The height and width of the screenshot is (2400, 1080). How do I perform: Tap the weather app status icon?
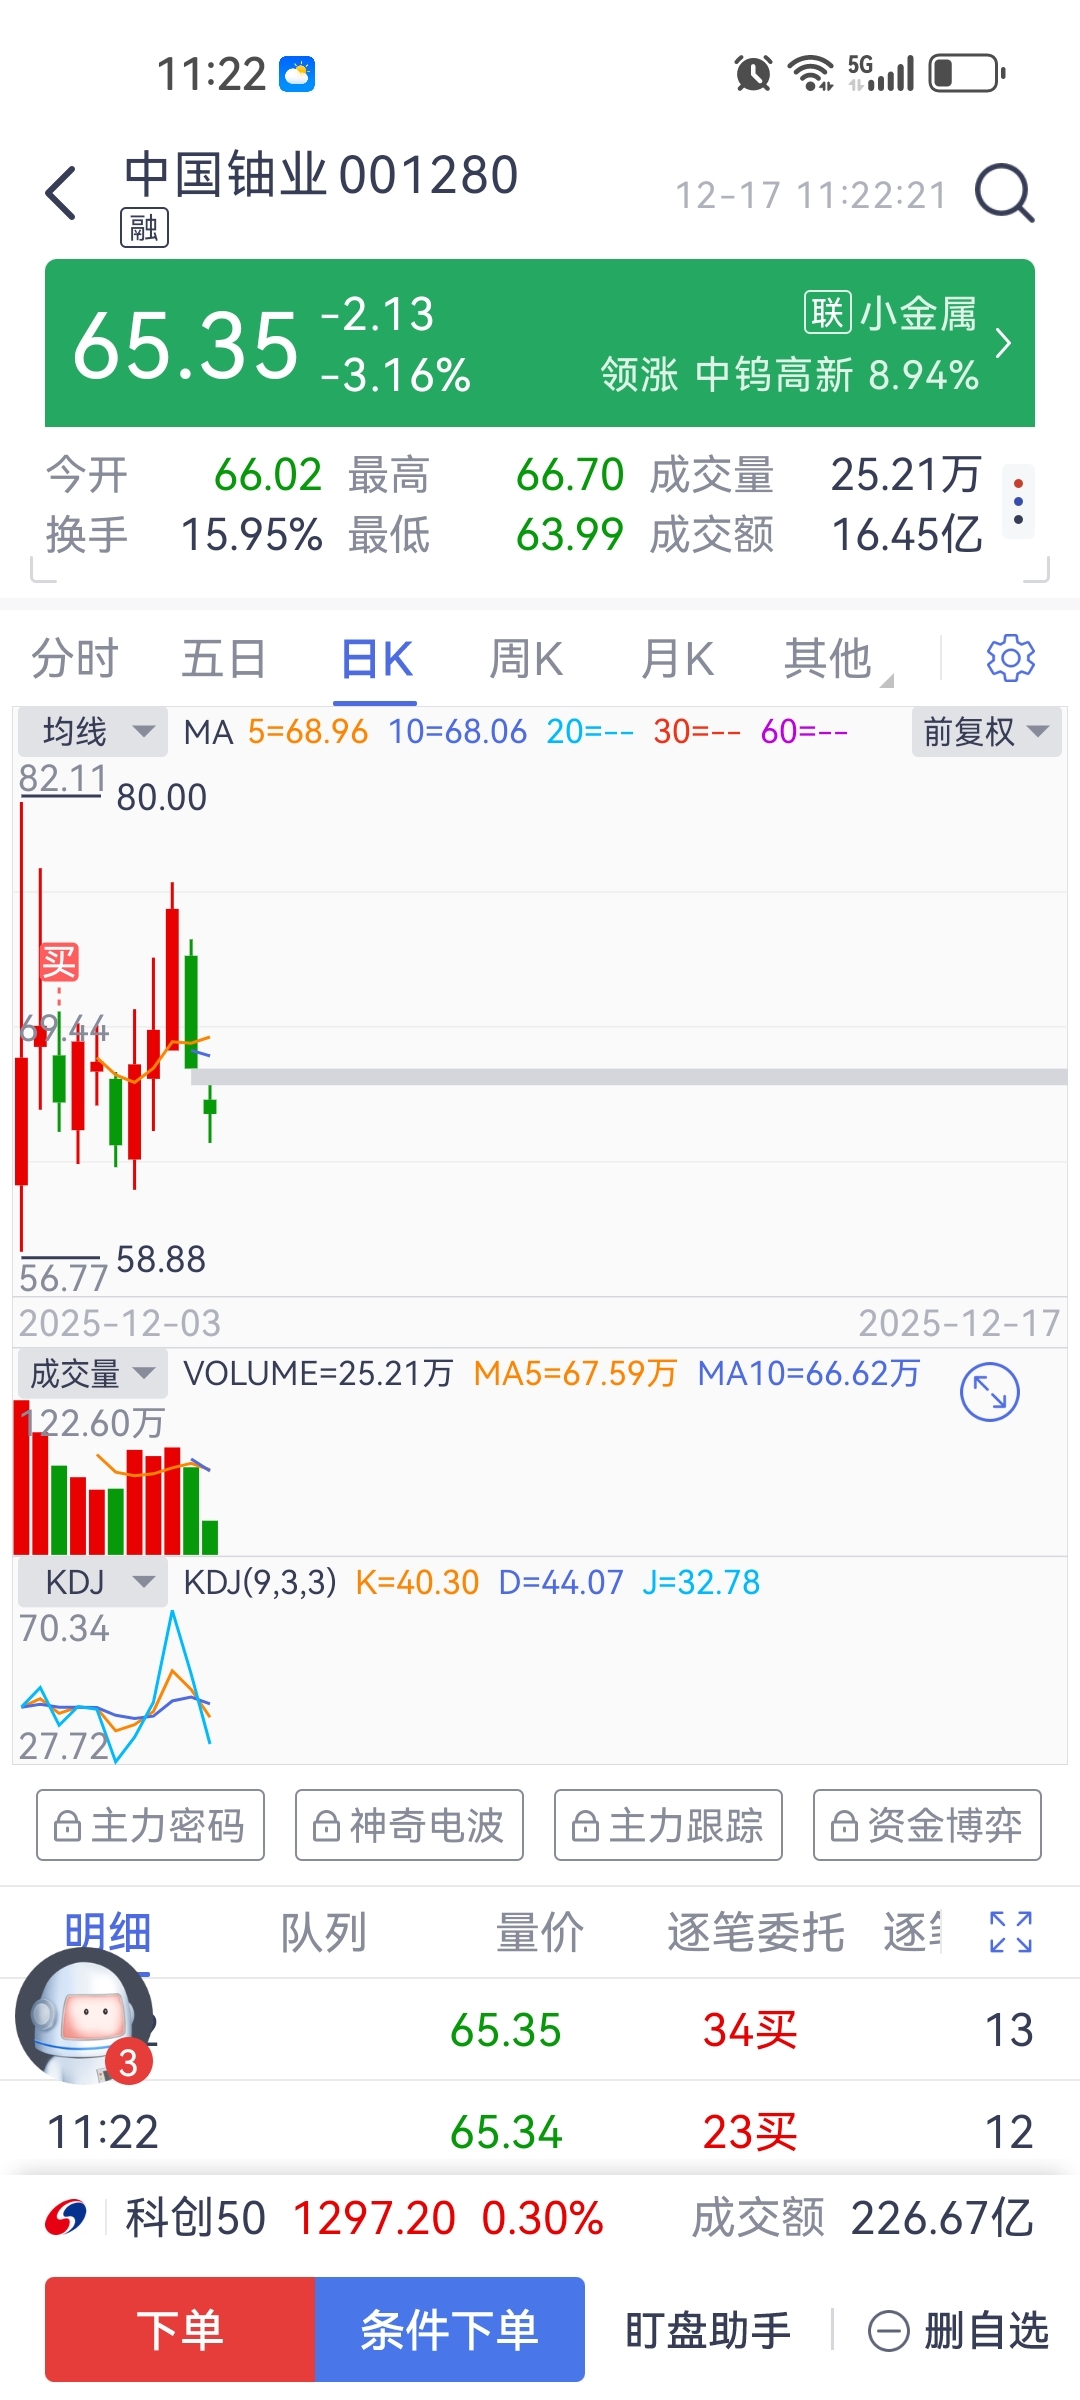[297, 74]
